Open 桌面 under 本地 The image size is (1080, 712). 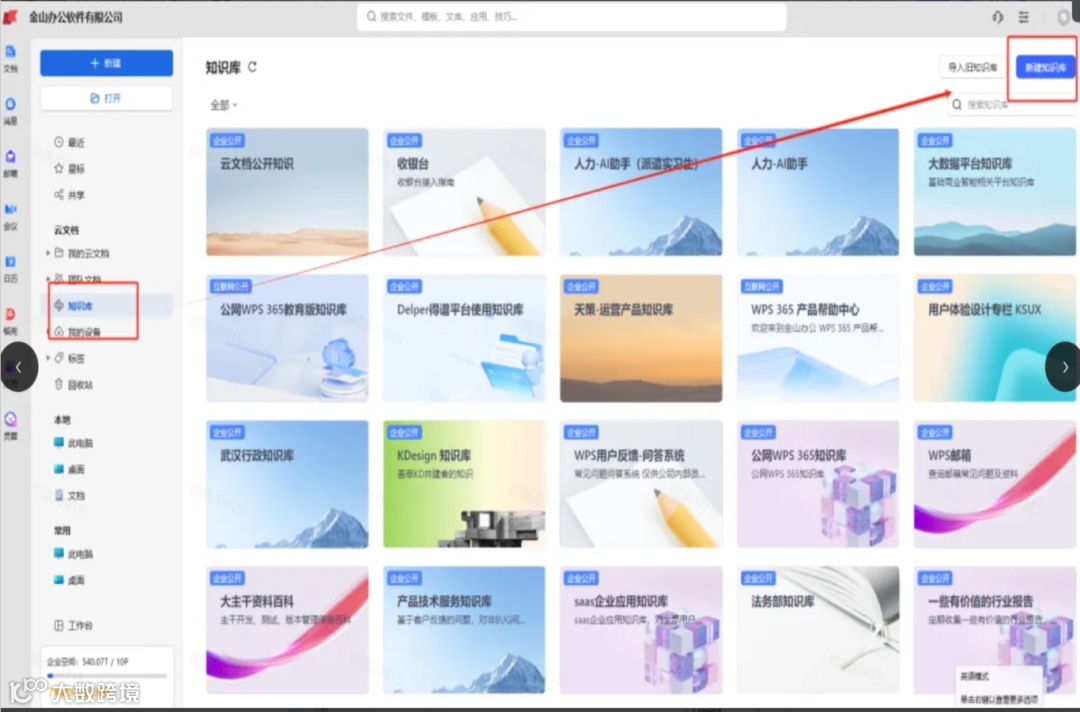click(70, 469)
